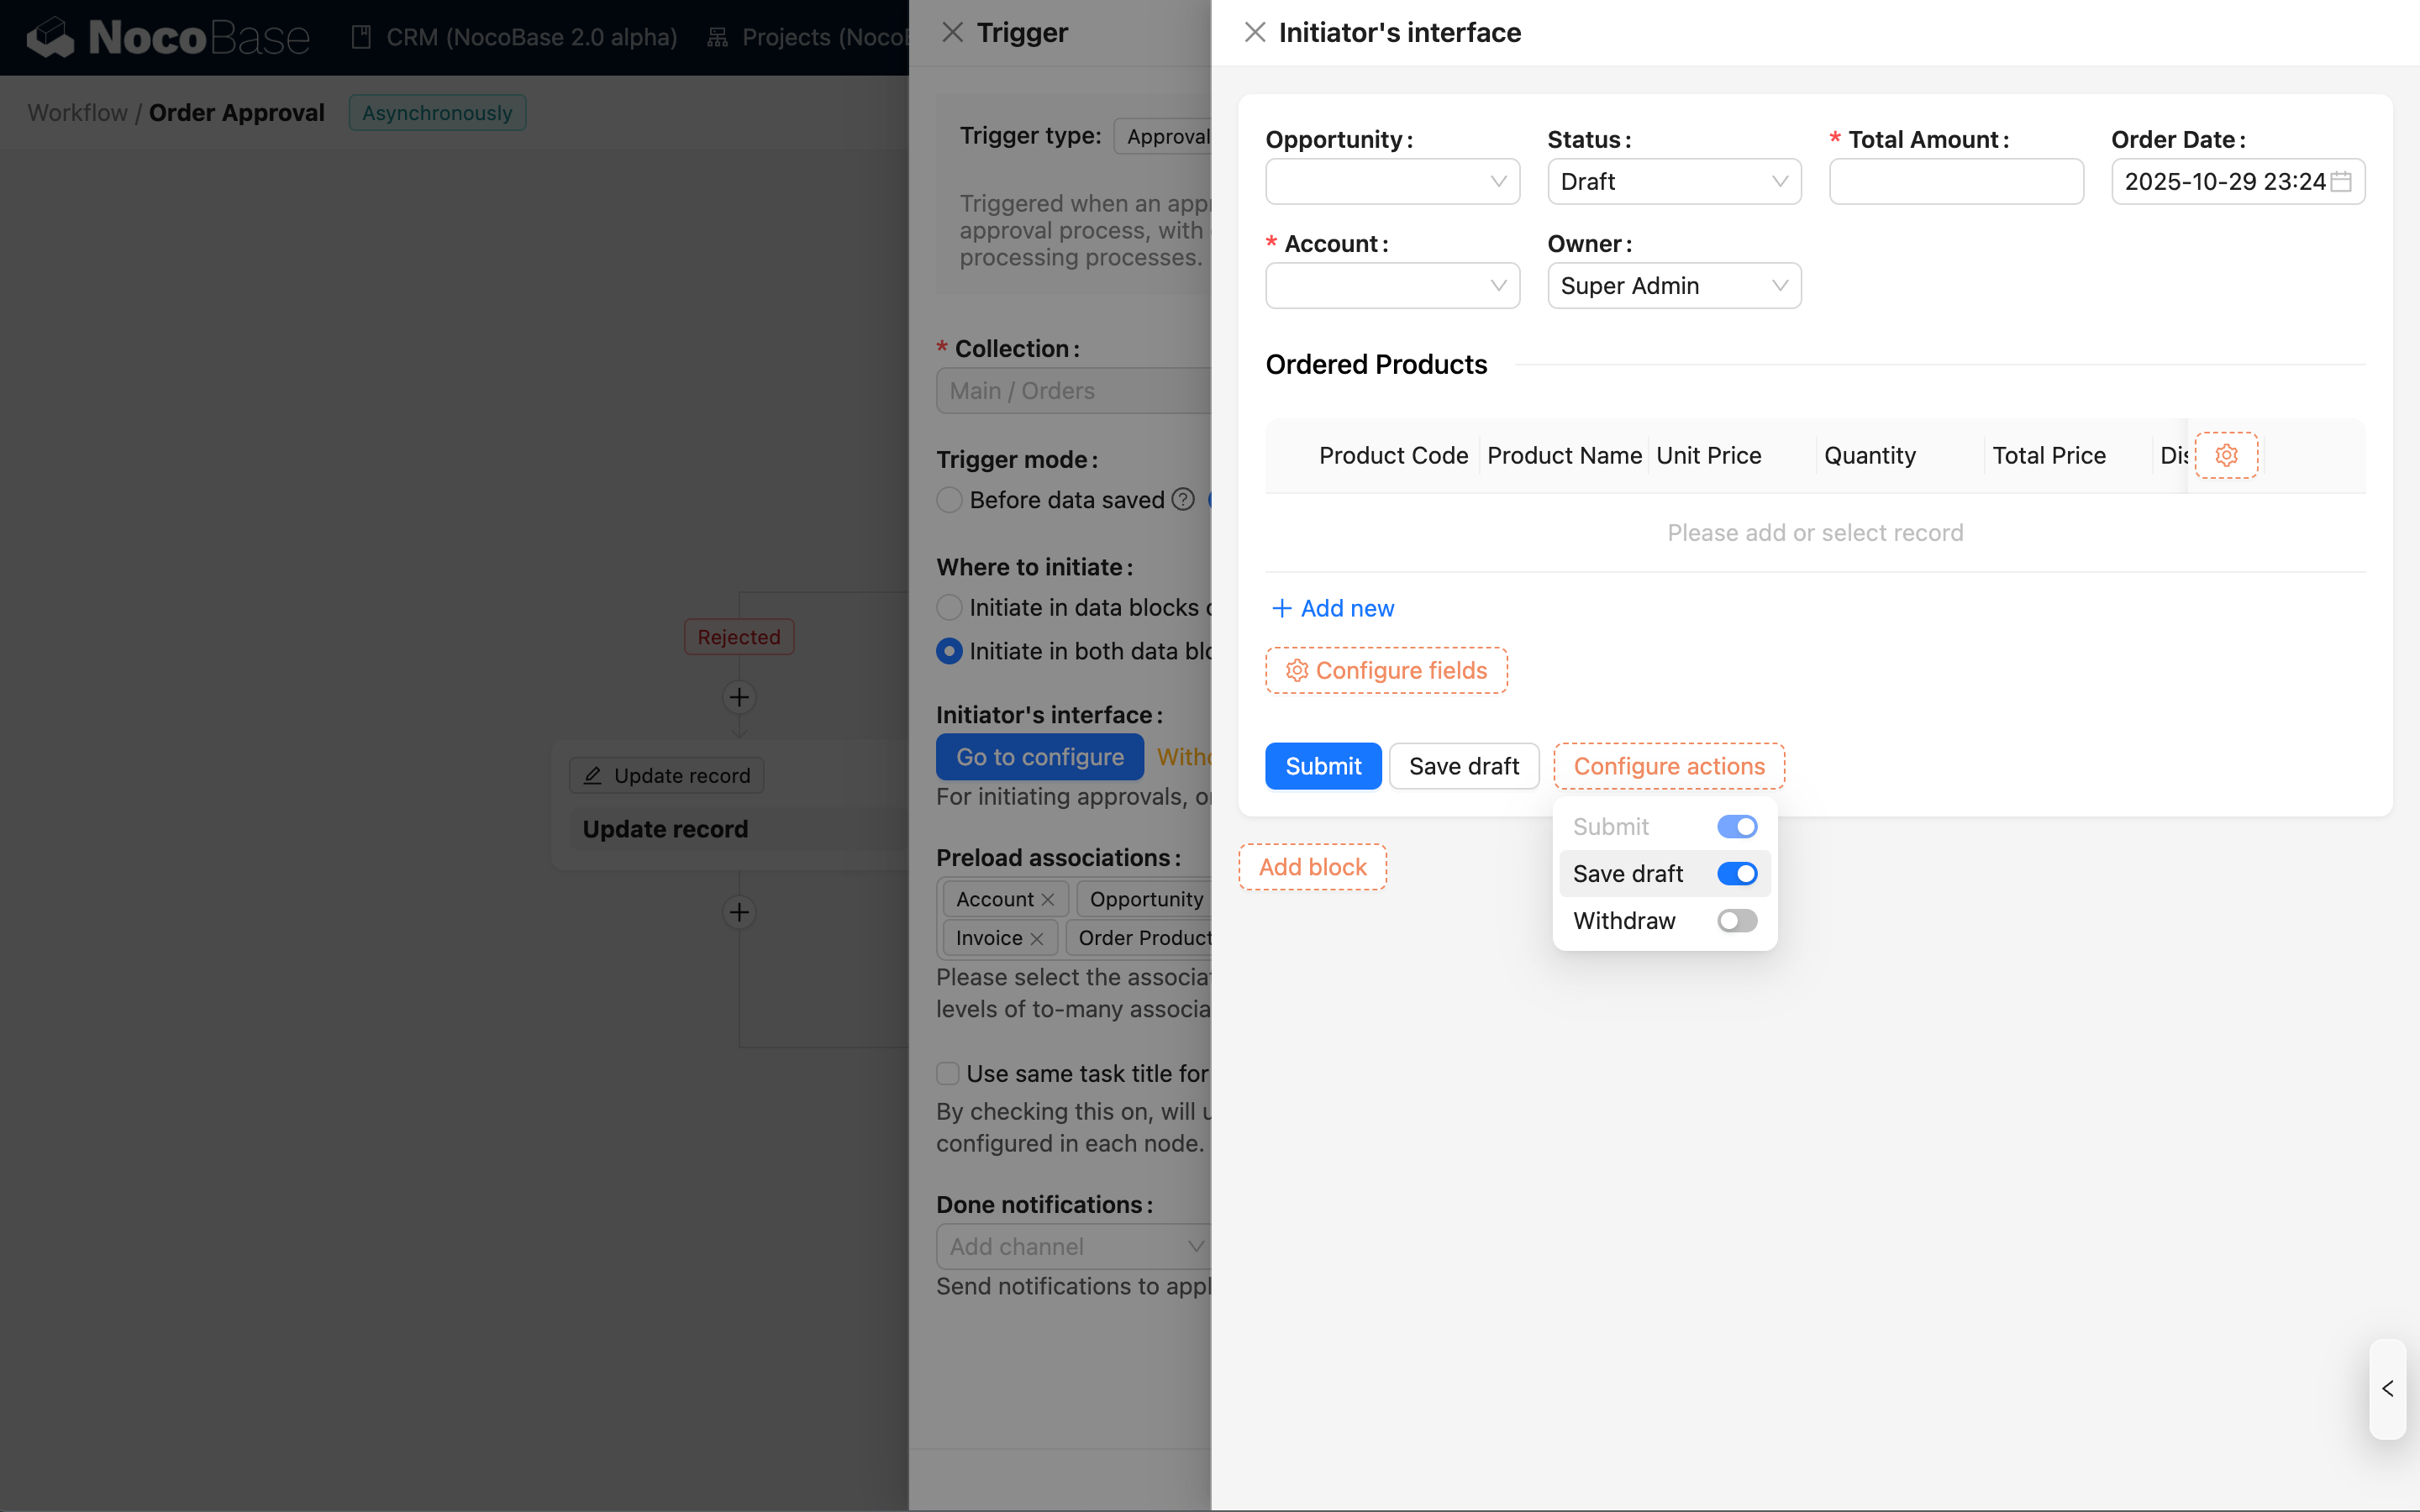Viewport: 2420px width, 1512px height.
Task: Toggle off the Save draft switch
Action: (1737, 873)
